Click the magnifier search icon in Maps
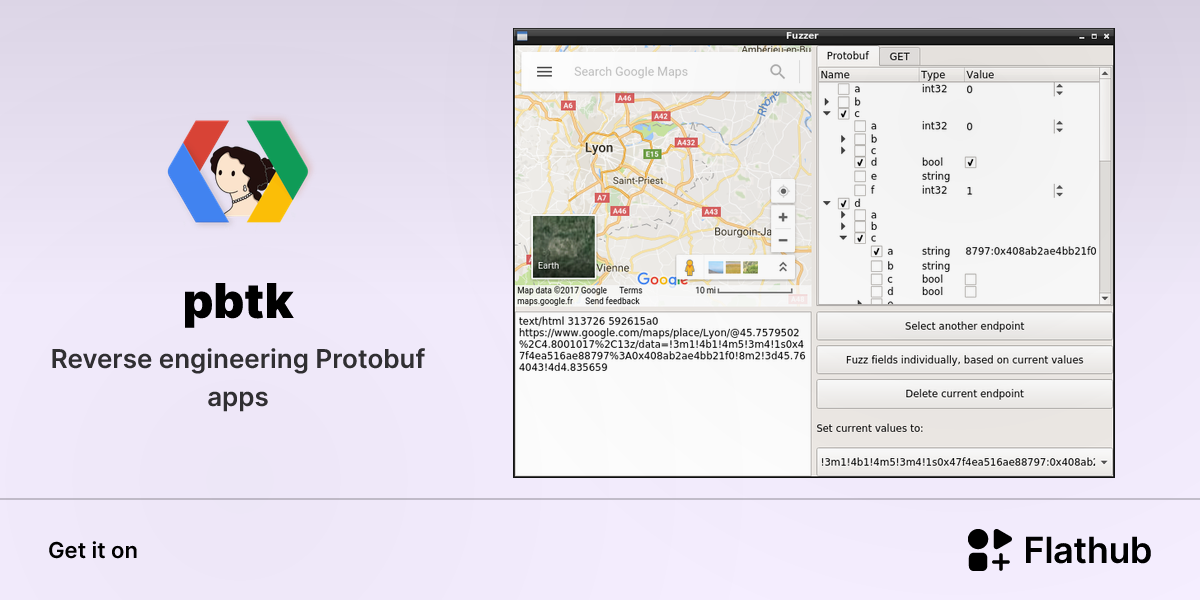The image size is (1200, 600). coord(777,71)
